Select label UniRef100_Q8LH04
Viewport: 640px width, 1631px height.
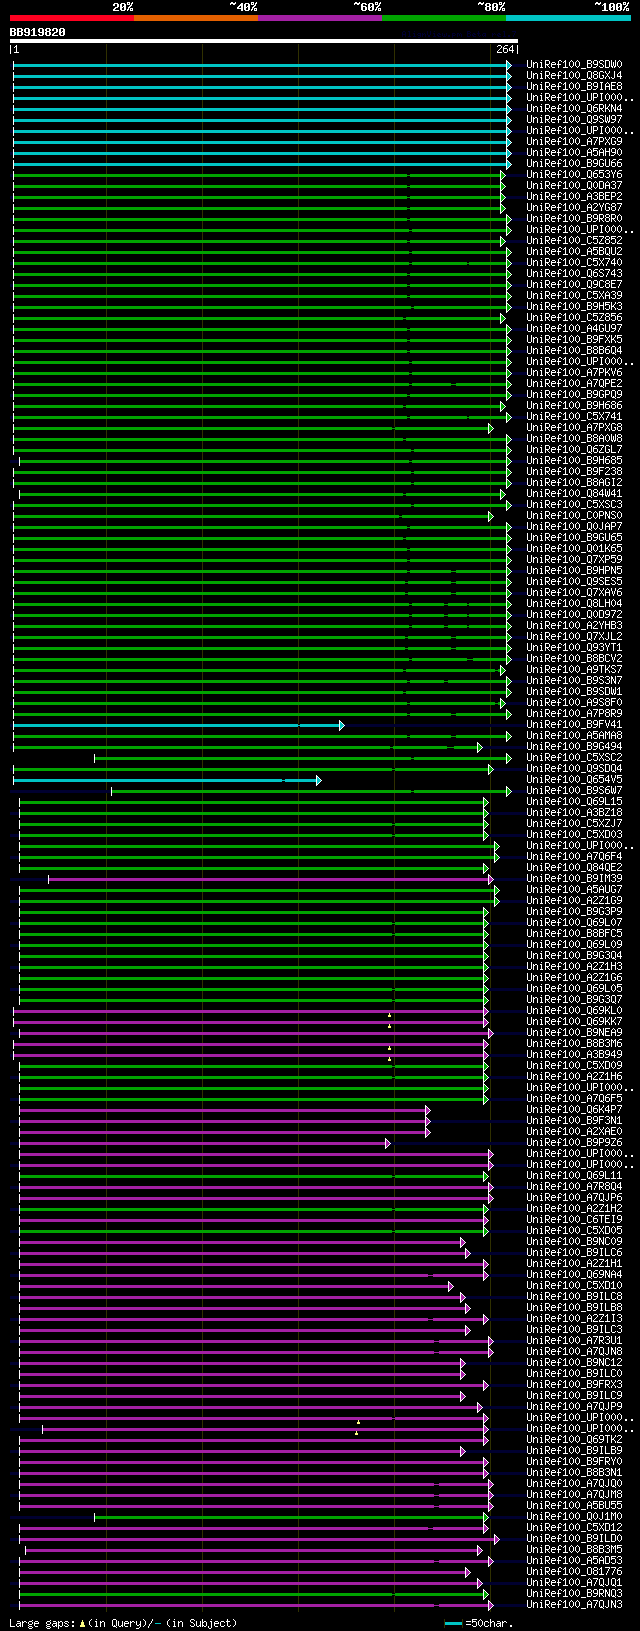[x=574, y=603]
